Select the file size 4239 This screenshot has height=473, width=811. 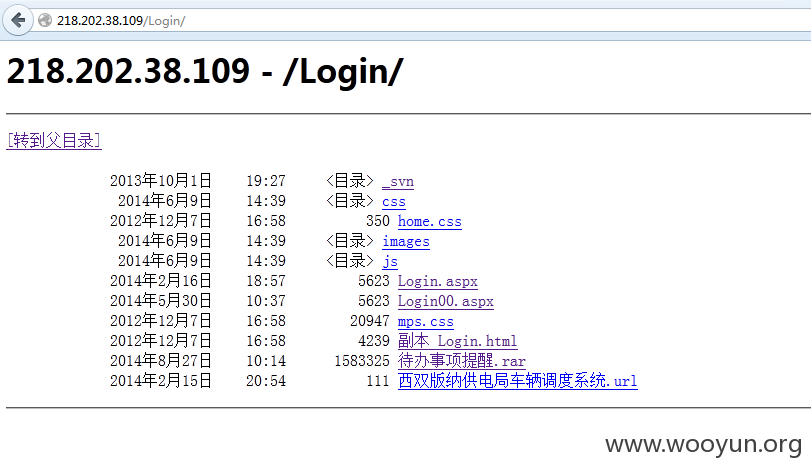[374, 341]
